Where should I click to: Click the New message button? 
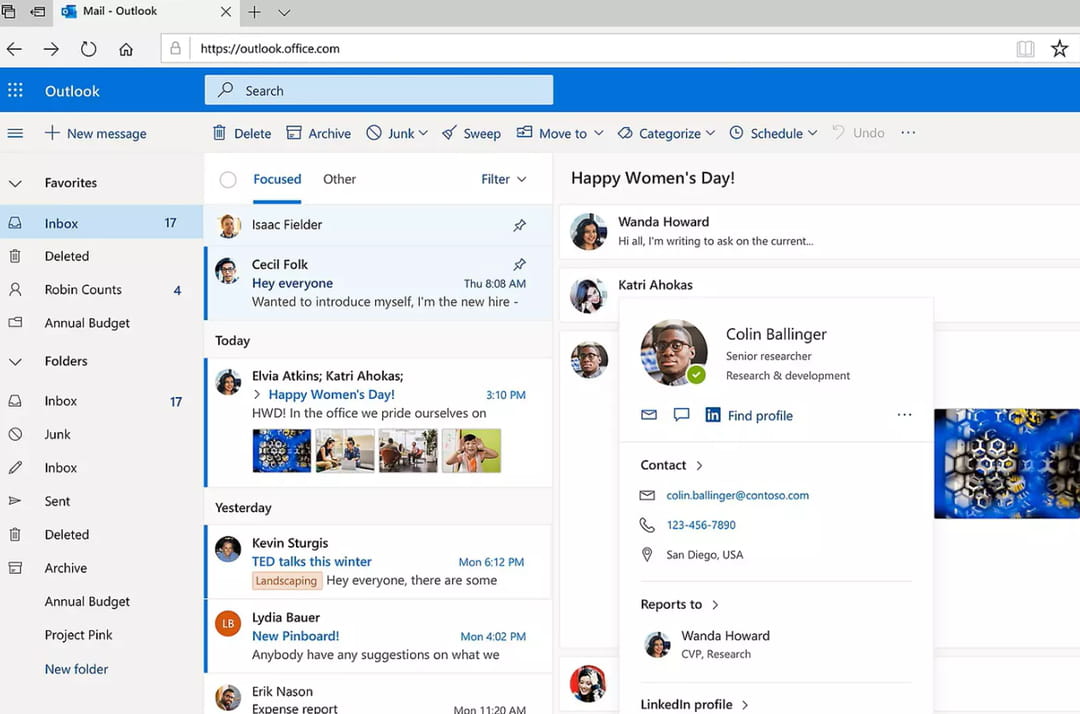[96, 133]
